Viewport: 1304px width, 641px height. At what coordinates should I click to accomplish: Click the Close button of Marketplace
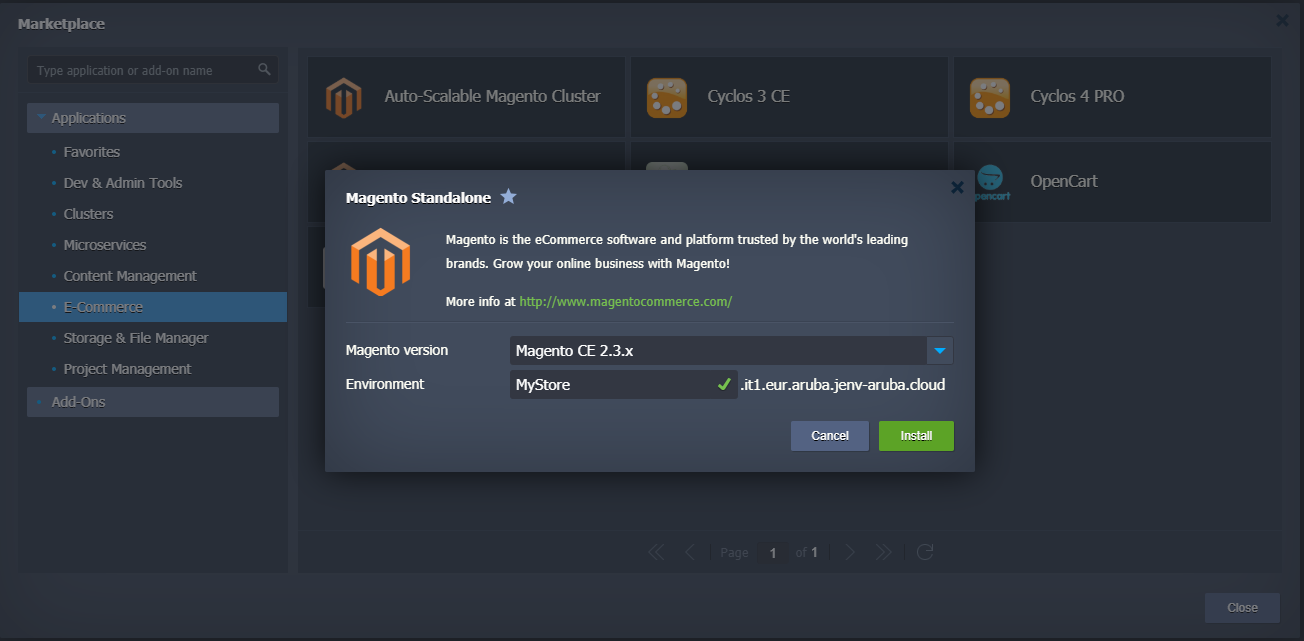click(1242, 608)
